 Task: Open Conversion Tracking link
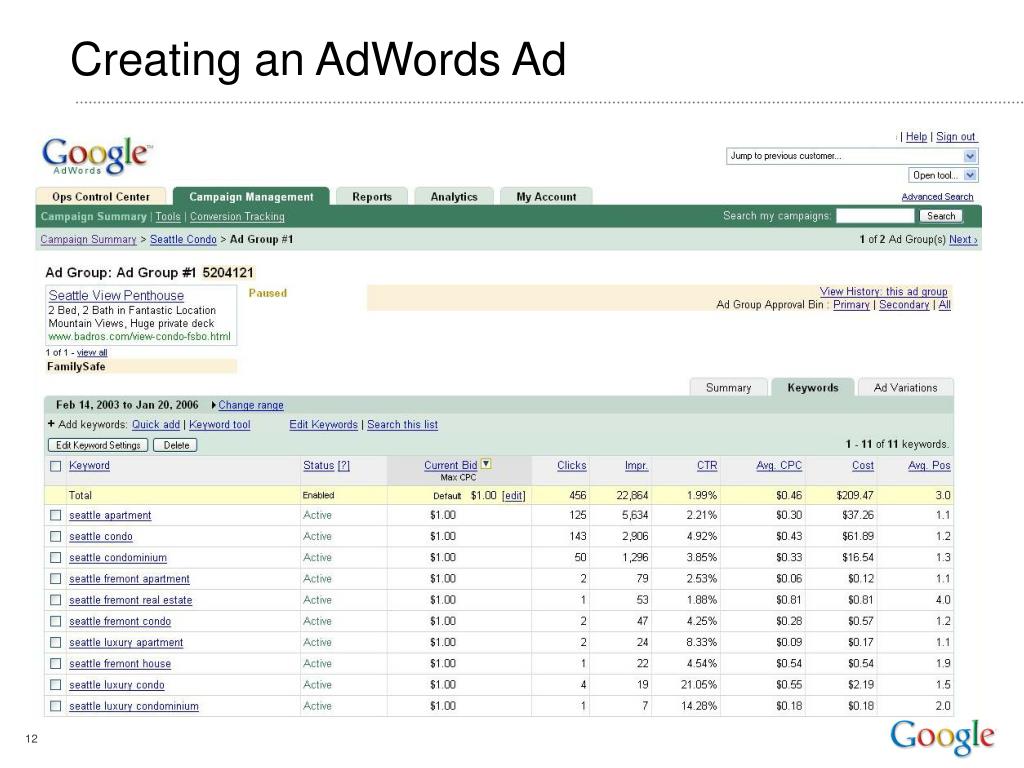pos(237,216)
